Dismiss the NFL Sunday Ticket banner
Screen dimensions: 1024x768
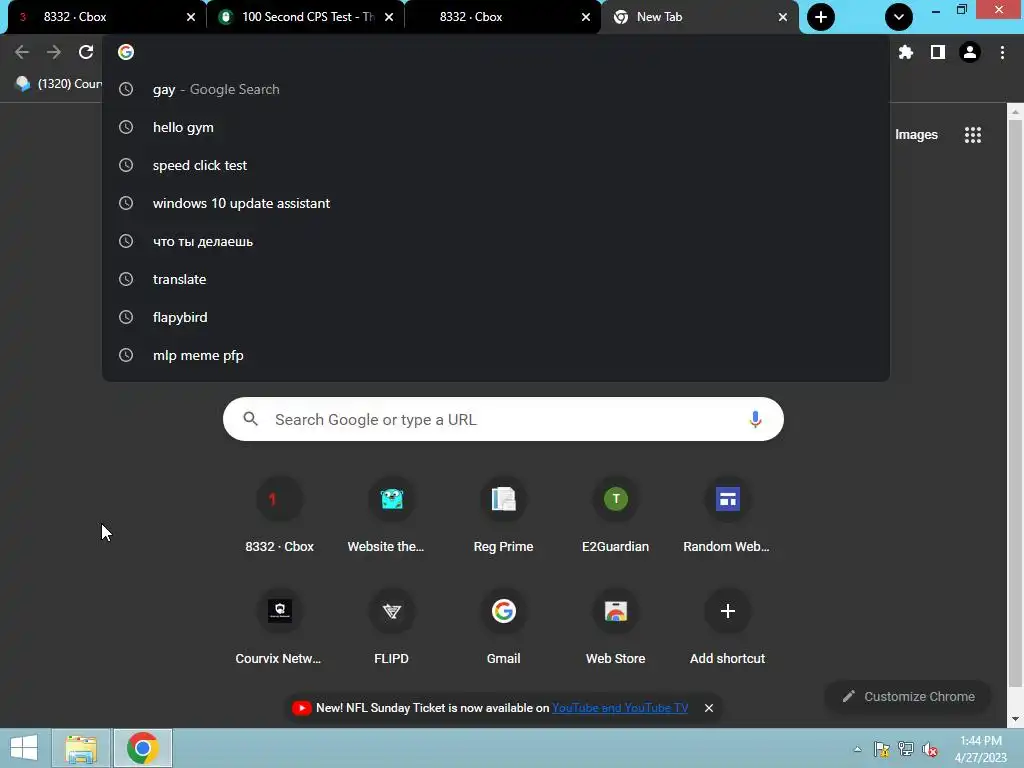click(709, 708)
